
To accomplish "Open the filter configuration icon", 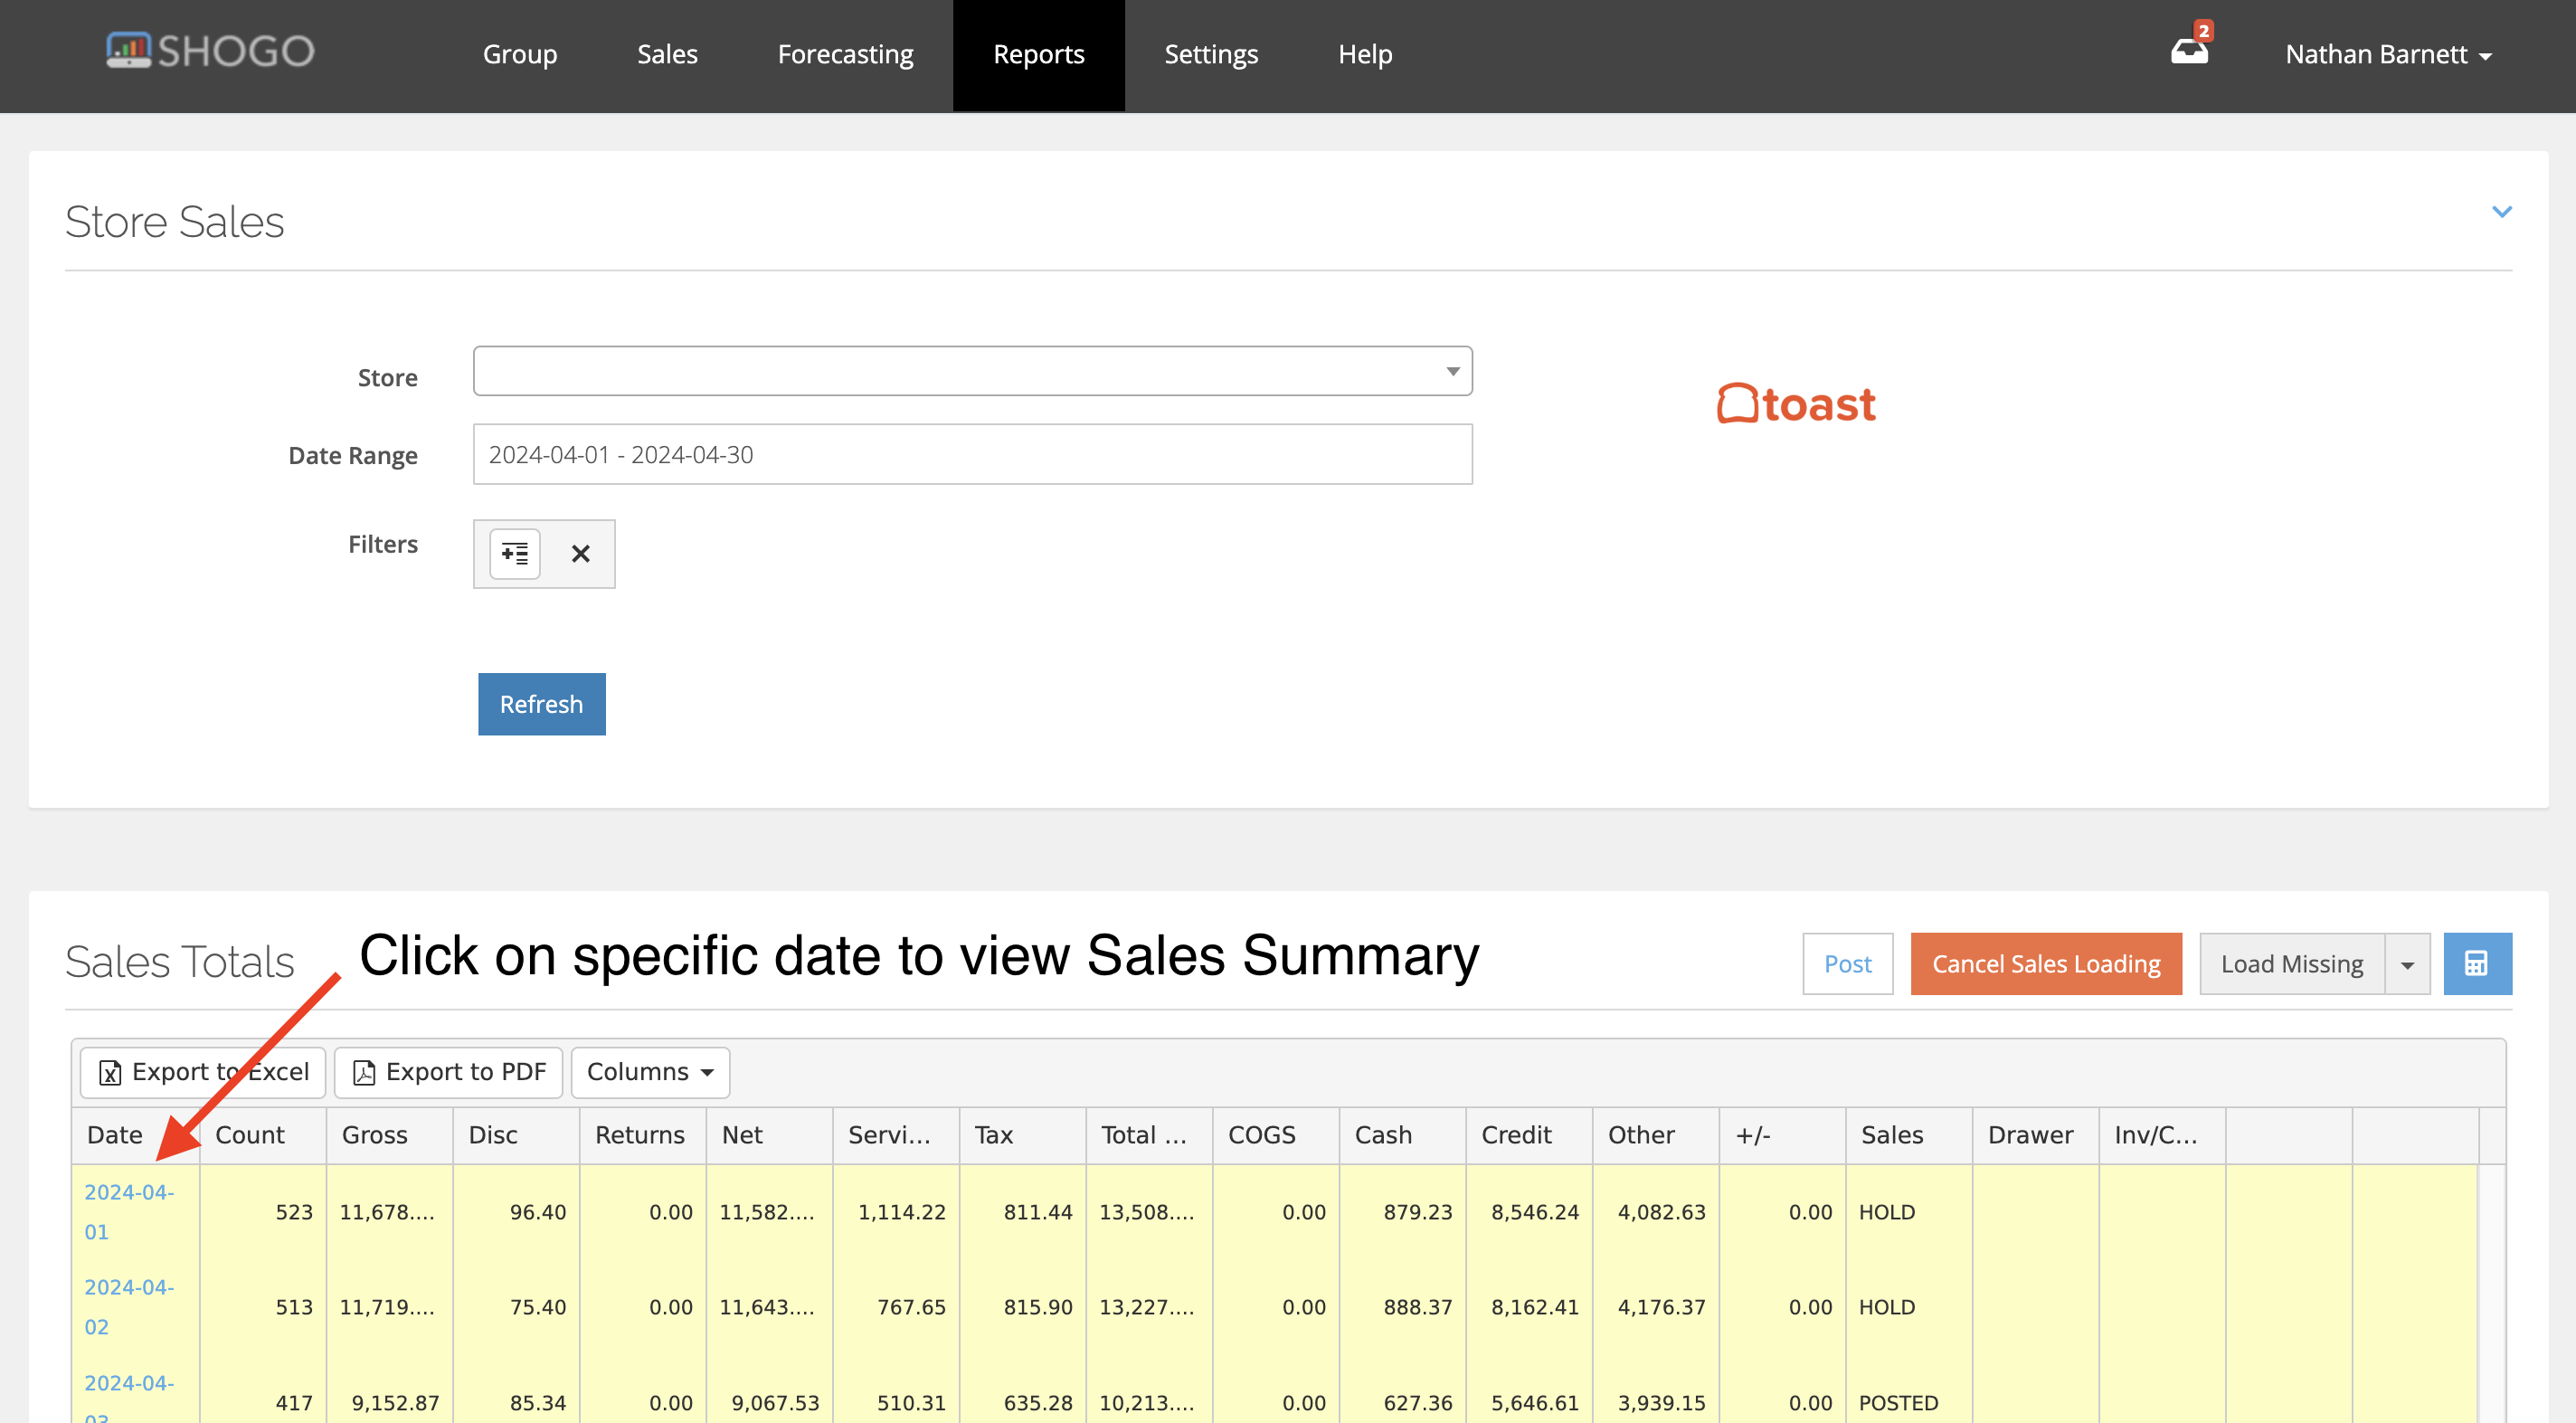I will click(x=513, y=553).
